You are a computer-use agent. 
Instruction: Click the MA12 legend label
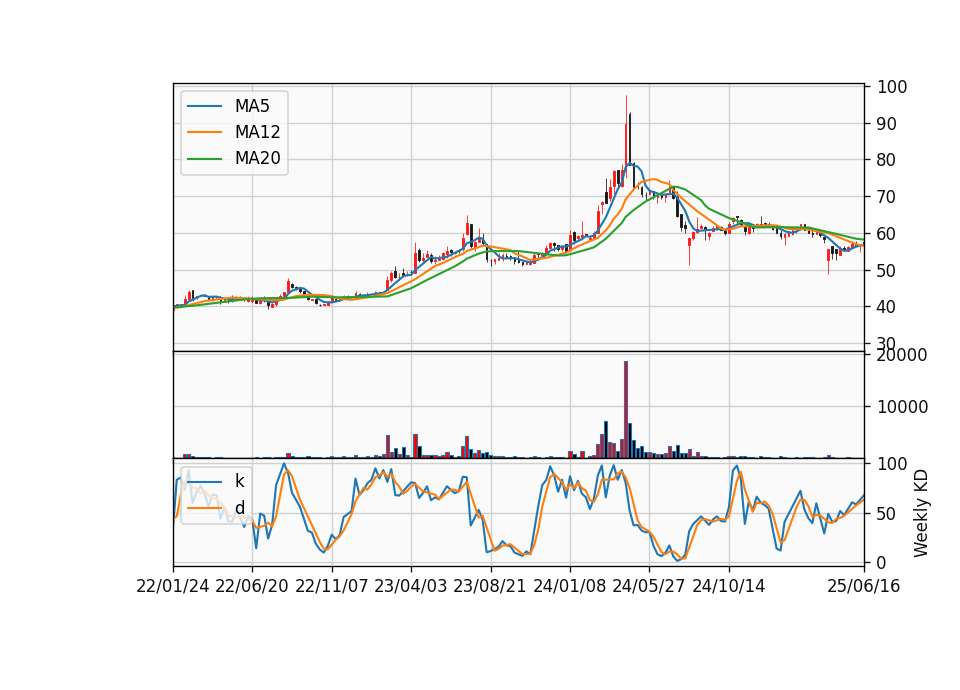pyautogui.click(x=257, y=132)
